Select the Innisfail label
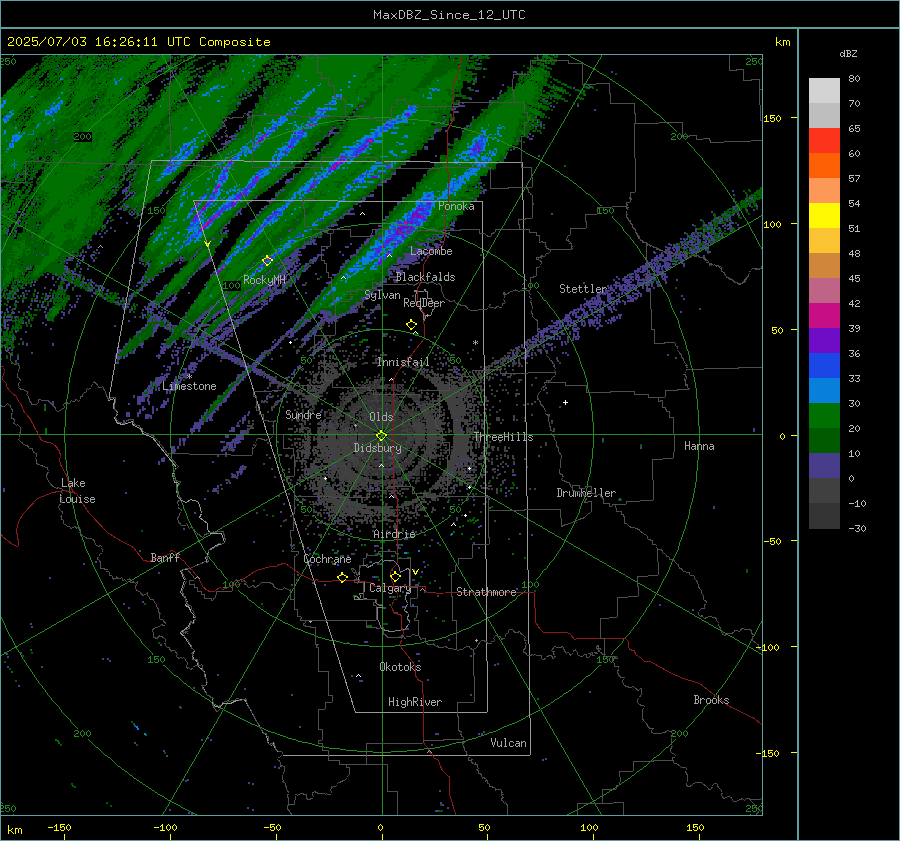This screenshot has width=900, height=841. click(403, 362)
